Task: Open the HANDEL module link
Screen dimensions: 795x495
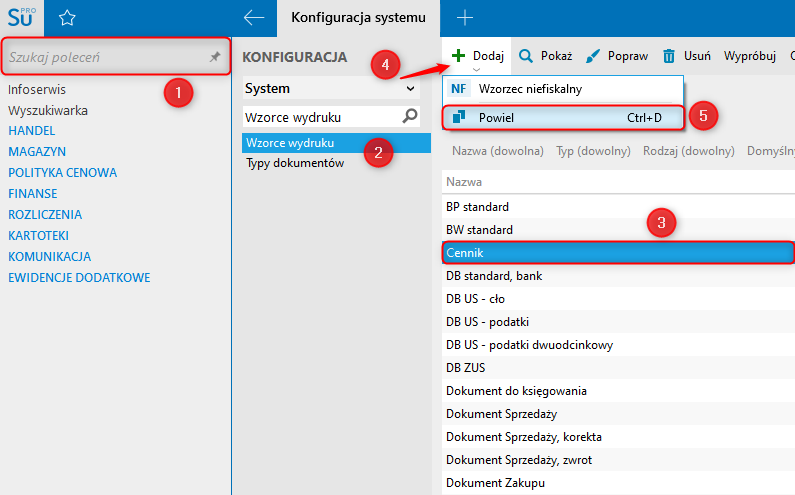Action: point(31,130)
